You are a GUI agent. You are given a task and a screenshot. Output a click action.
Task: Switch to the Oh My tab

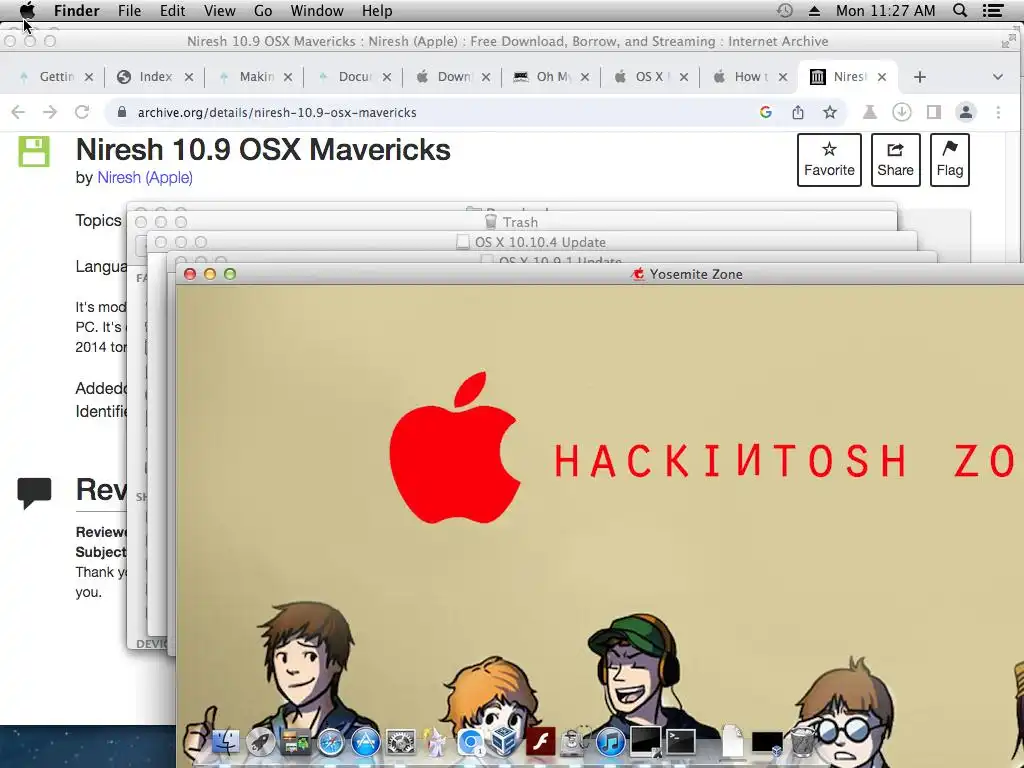(552, 77)
